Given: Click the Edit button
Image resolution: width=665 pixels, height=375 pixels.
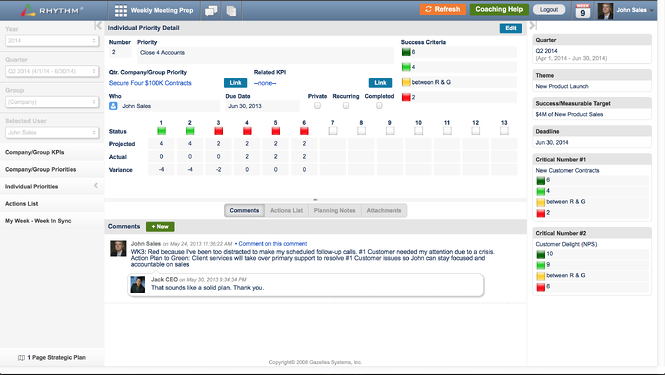Looking at the screenshot, I should coord(511,28).
